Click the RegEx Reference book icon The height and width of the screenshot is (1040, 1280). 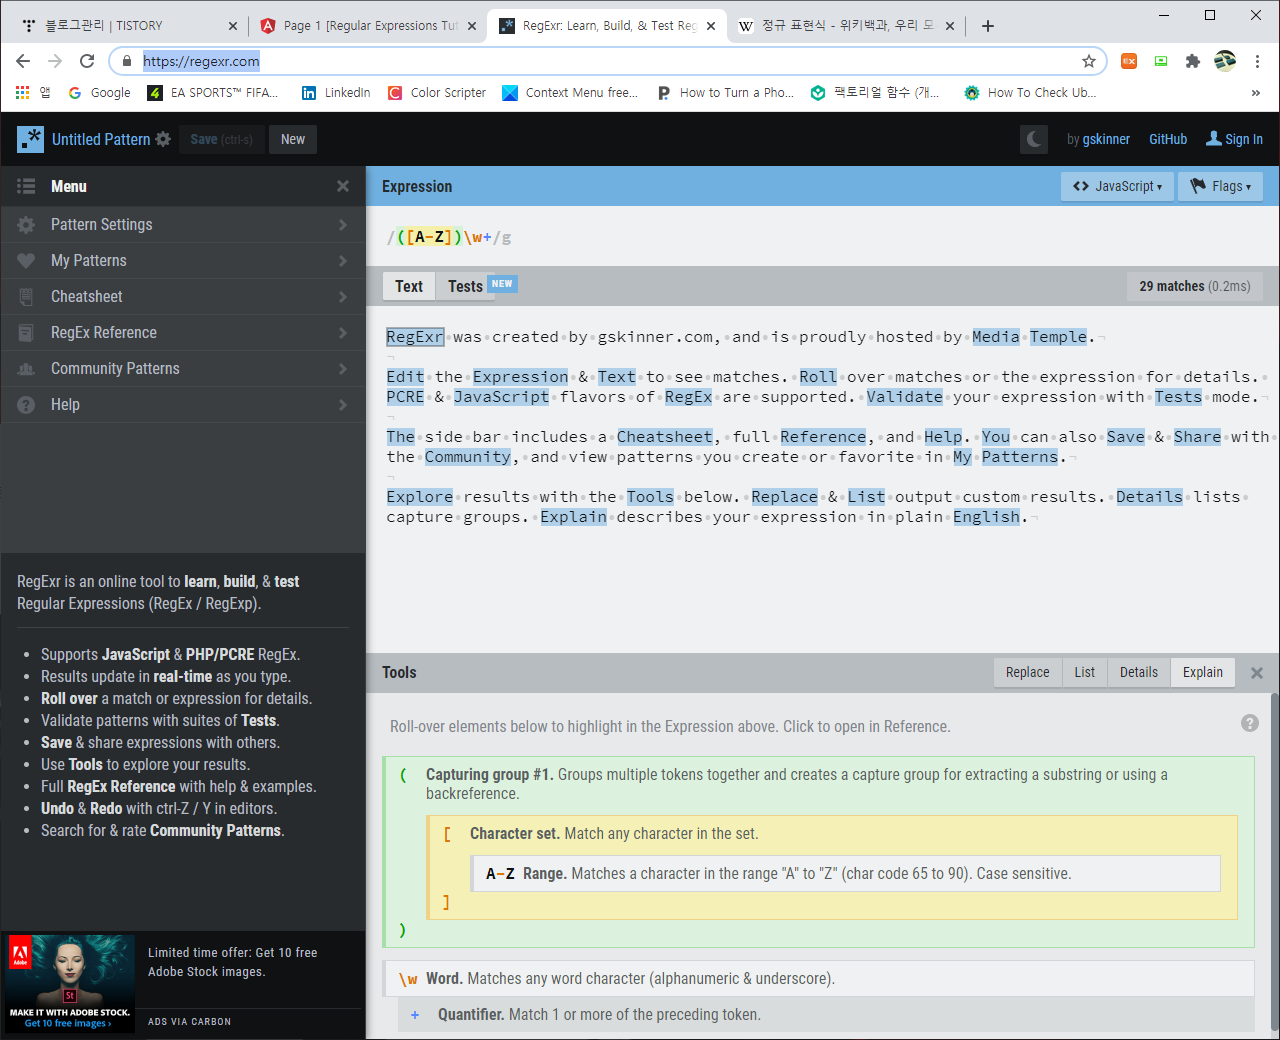pos(26,333)
